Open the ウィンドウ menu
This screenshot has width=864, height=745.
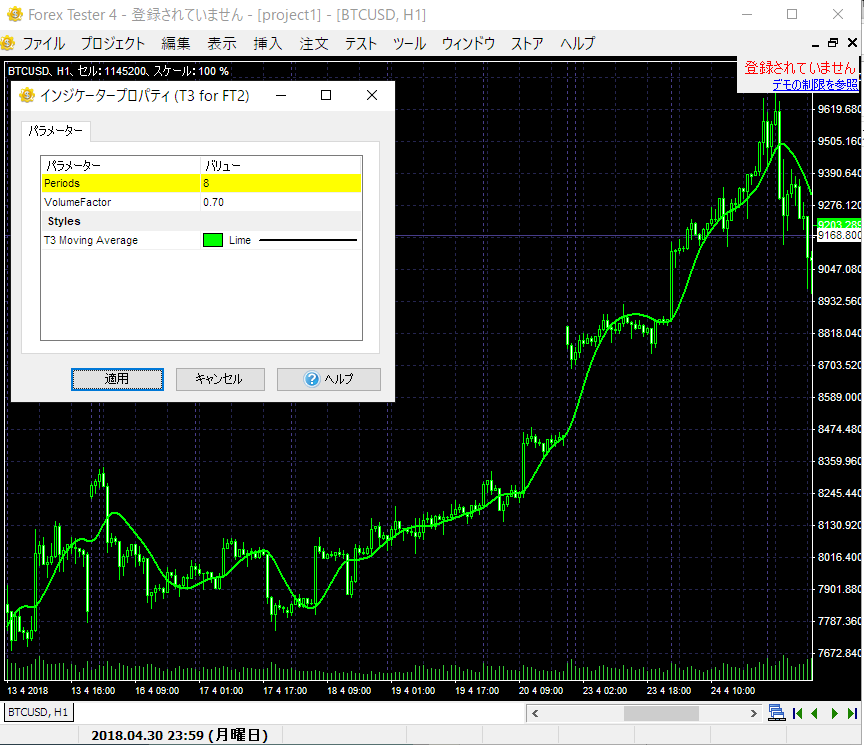468,44
